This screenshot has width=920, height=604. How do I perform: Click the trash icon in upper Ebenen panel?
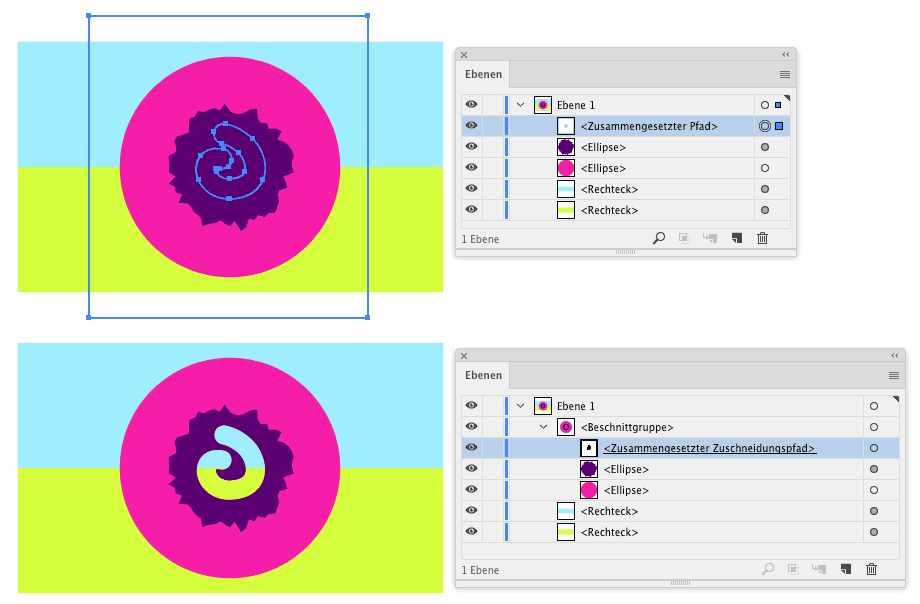762,238
